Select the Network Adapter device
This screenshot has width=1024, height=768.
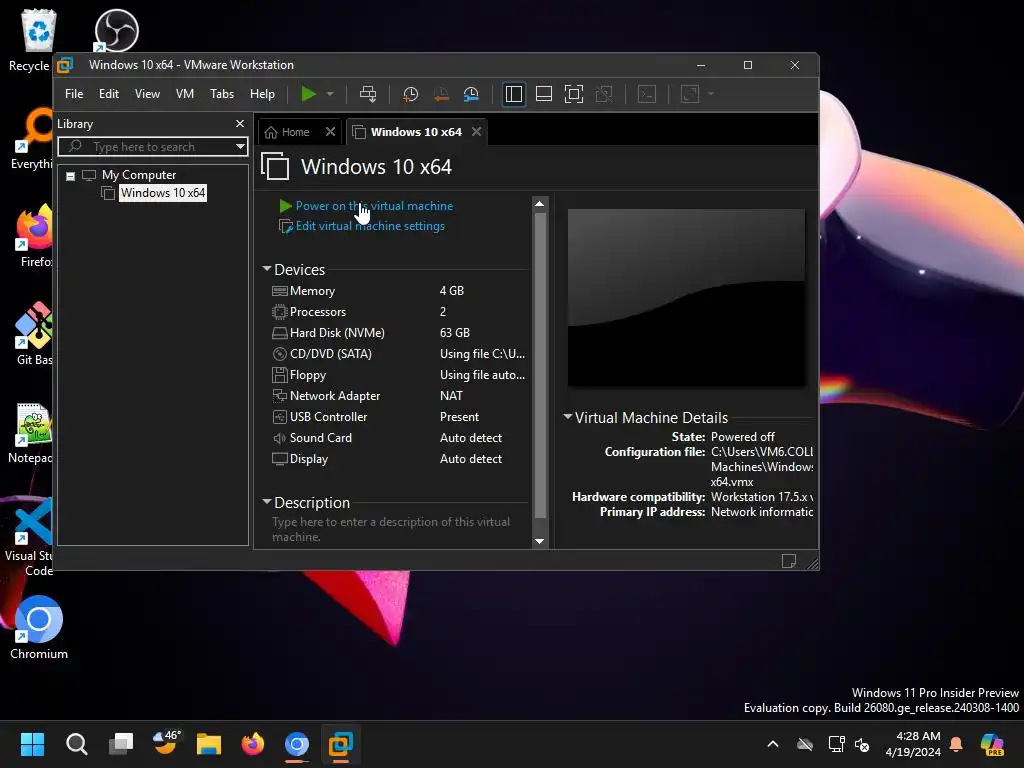pyautogui.click(x=398, y=396)
